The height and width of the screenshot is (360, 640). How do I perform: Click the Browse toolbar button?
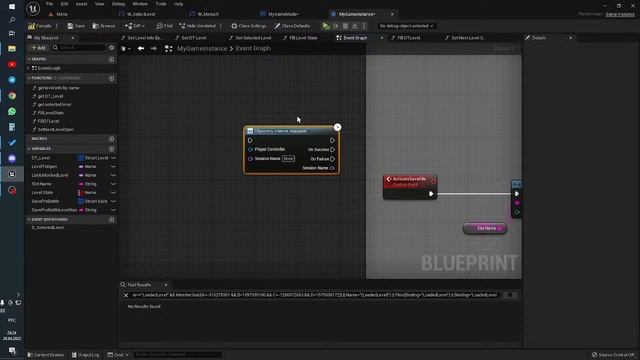(104, 26)
